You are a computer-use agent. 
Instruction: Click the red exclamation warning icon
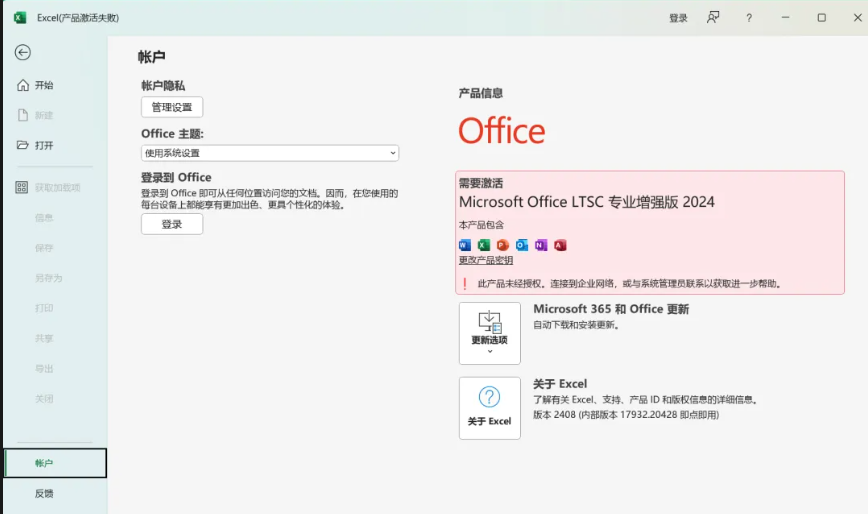pyautogui.click(x=464, y=284)
